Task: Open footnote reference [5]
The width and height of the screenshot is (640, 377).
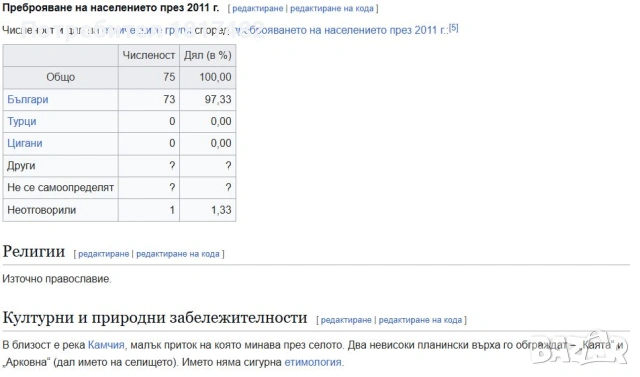Action: [x=453, y=28]
